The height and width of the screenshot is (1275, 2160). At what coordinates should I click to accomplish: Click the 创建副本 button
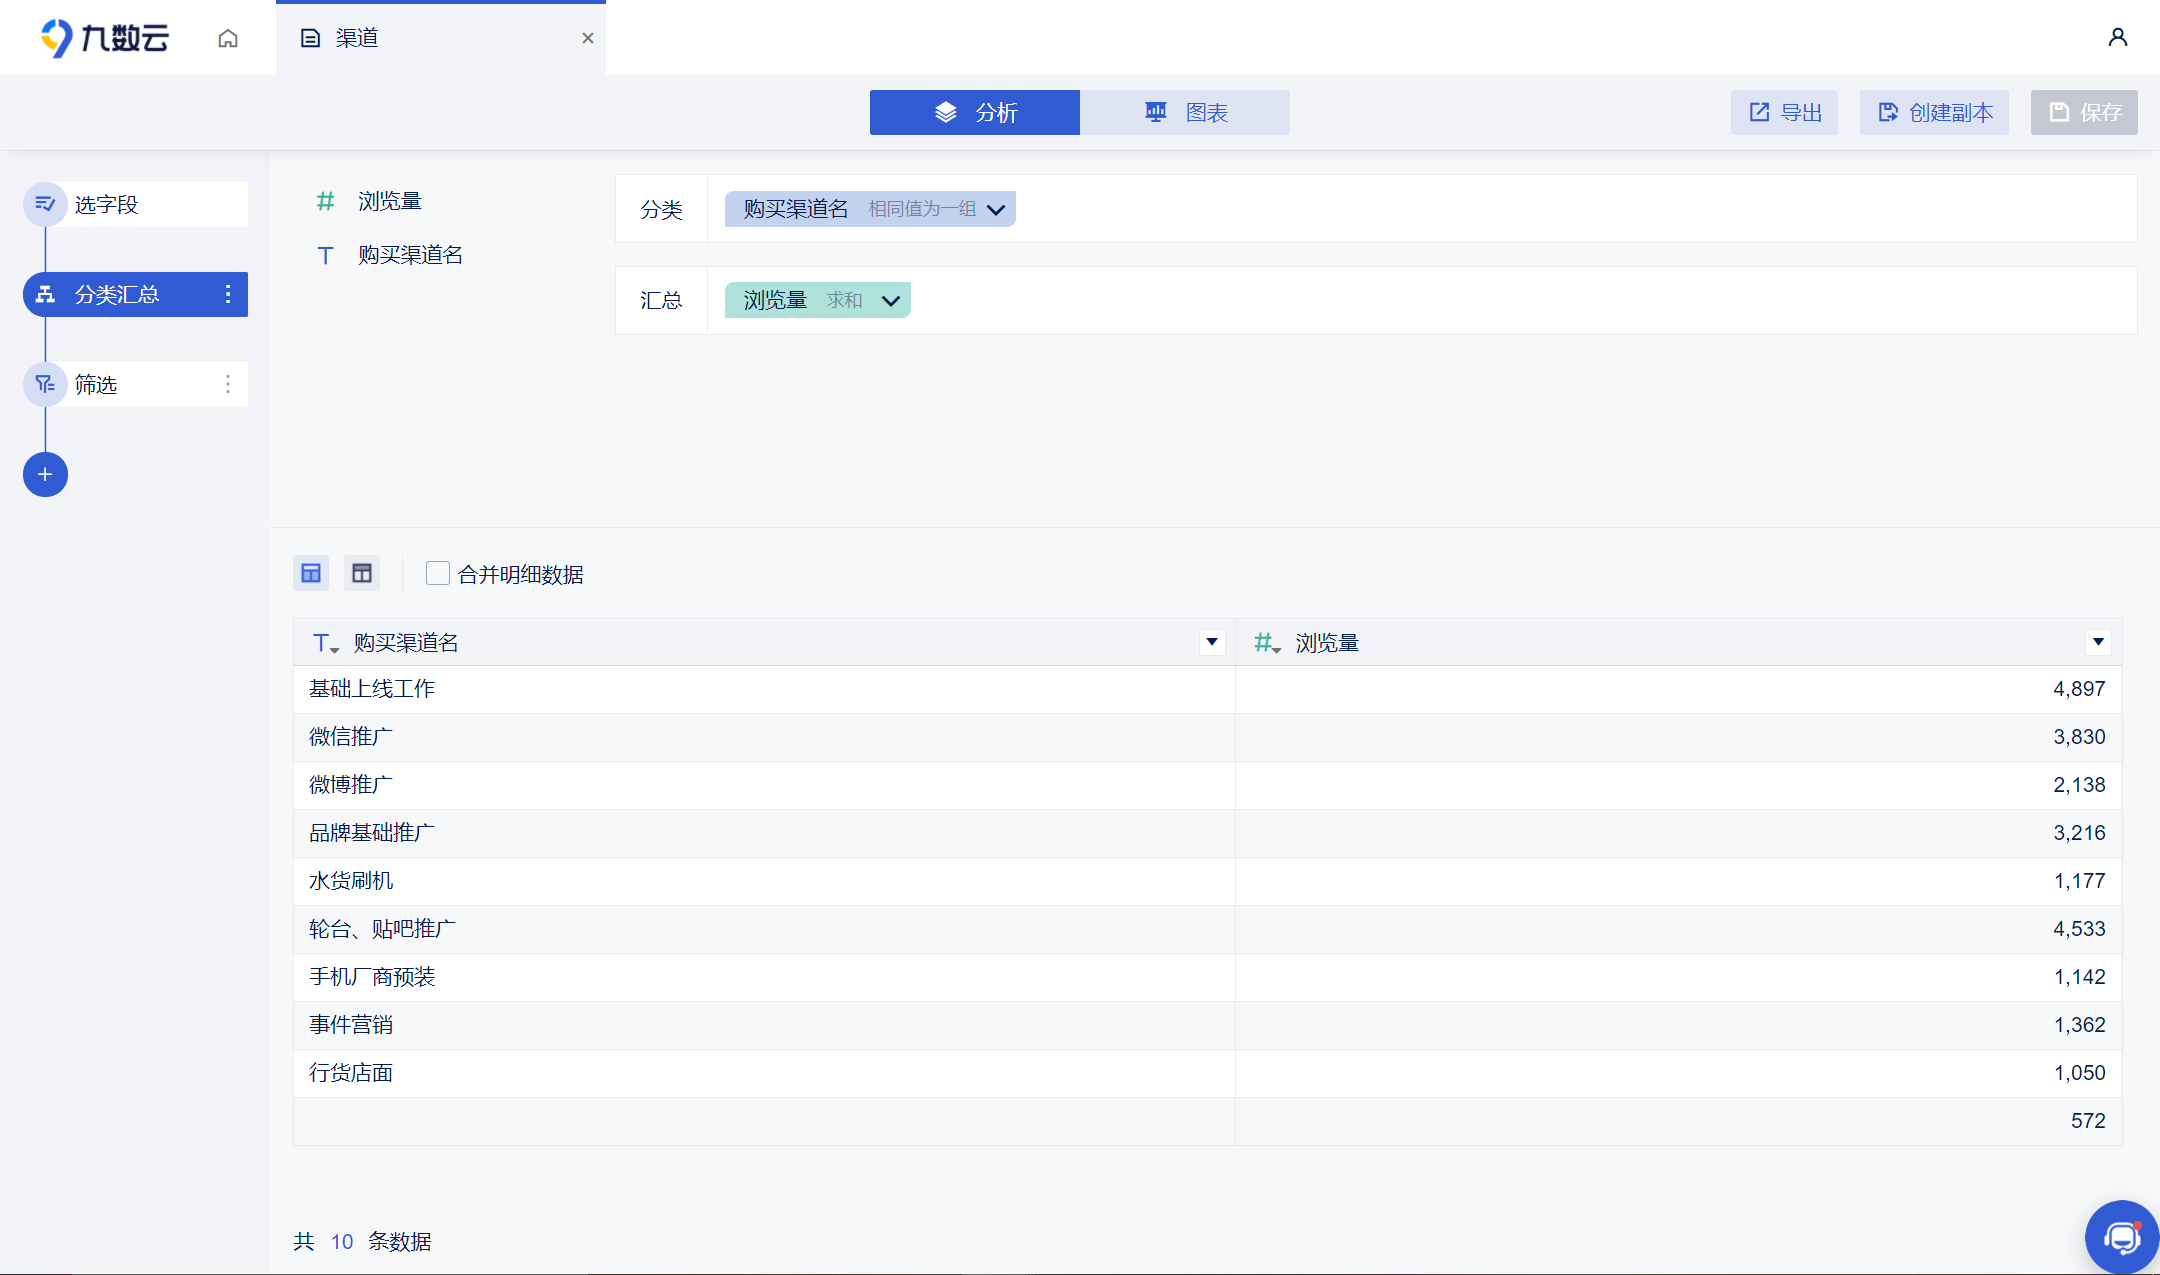[1934, 112]
